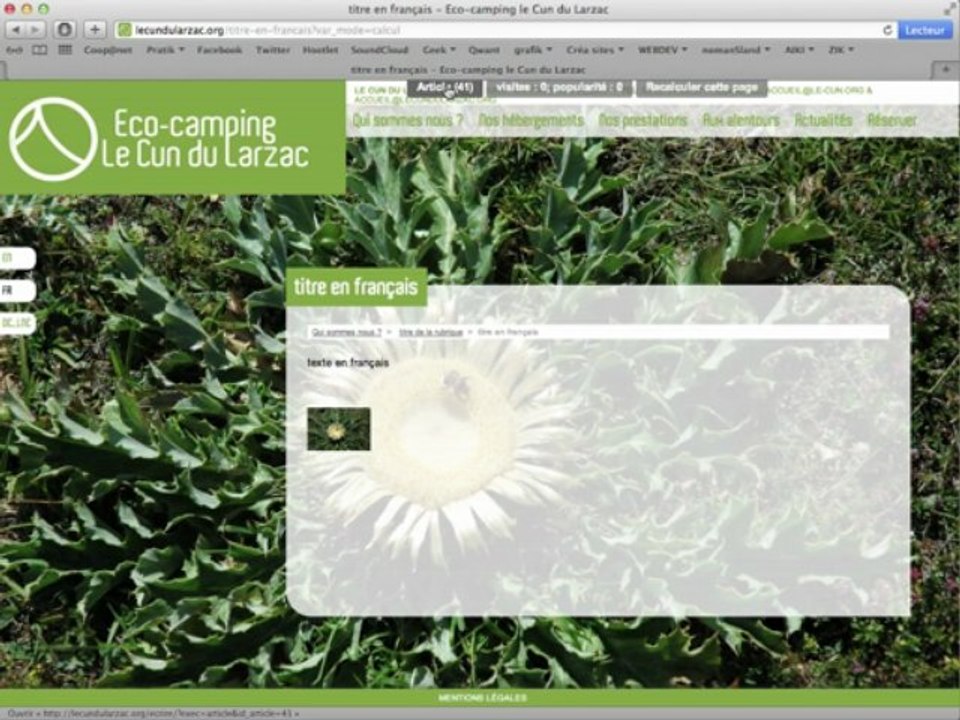Click the Article (41) admin button
960x720 pixels.
[445, 88]
